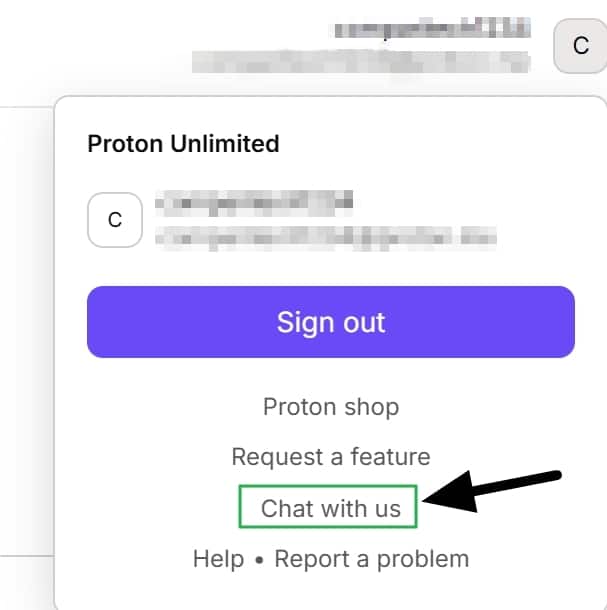Screen dimensions: 607x610
Task: Collapse the account menu via top-right C avatar
Action: [x=580, y=46]
